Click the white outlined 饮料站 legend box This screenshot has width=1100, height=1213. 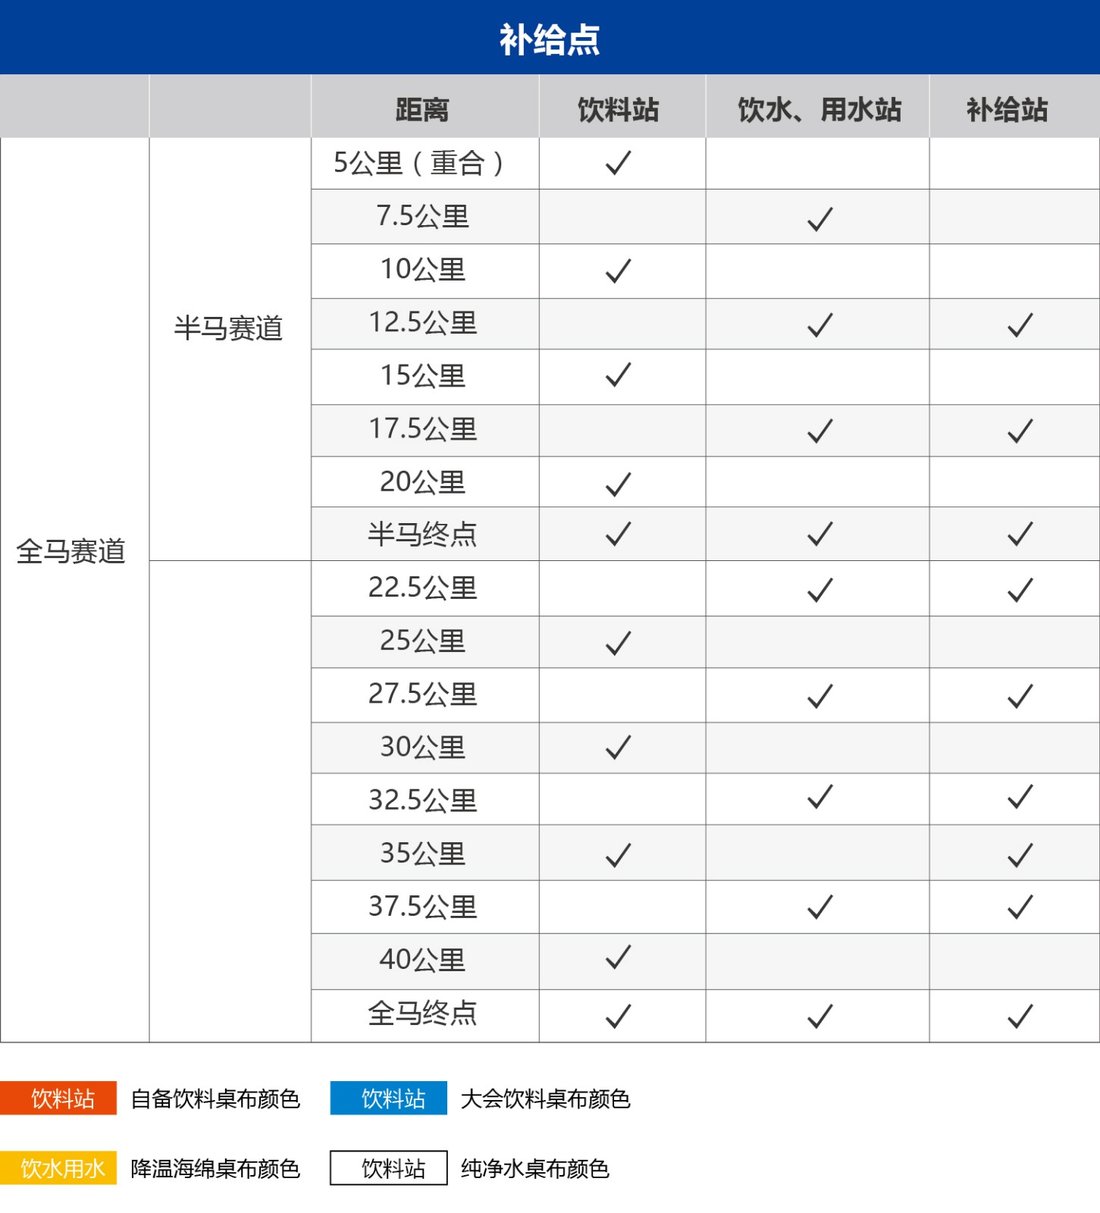coord(389,1169)
